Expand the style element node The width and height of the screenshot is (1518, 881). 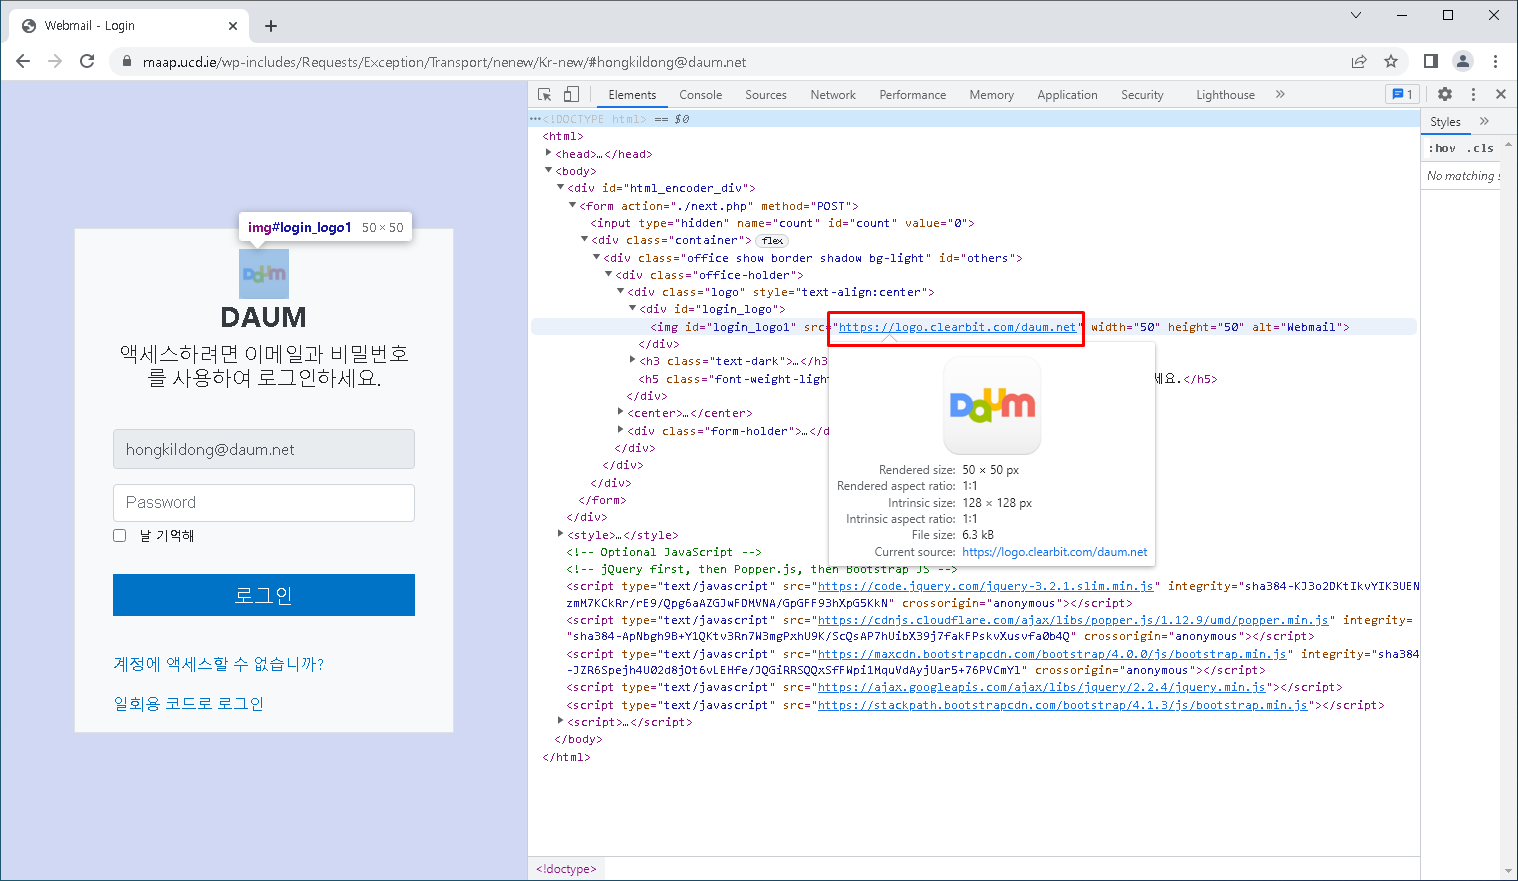tap(560, 534)
